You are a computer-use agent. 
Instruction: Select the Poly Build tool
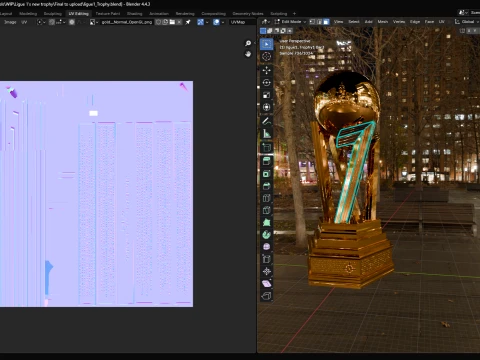point(266,222)
